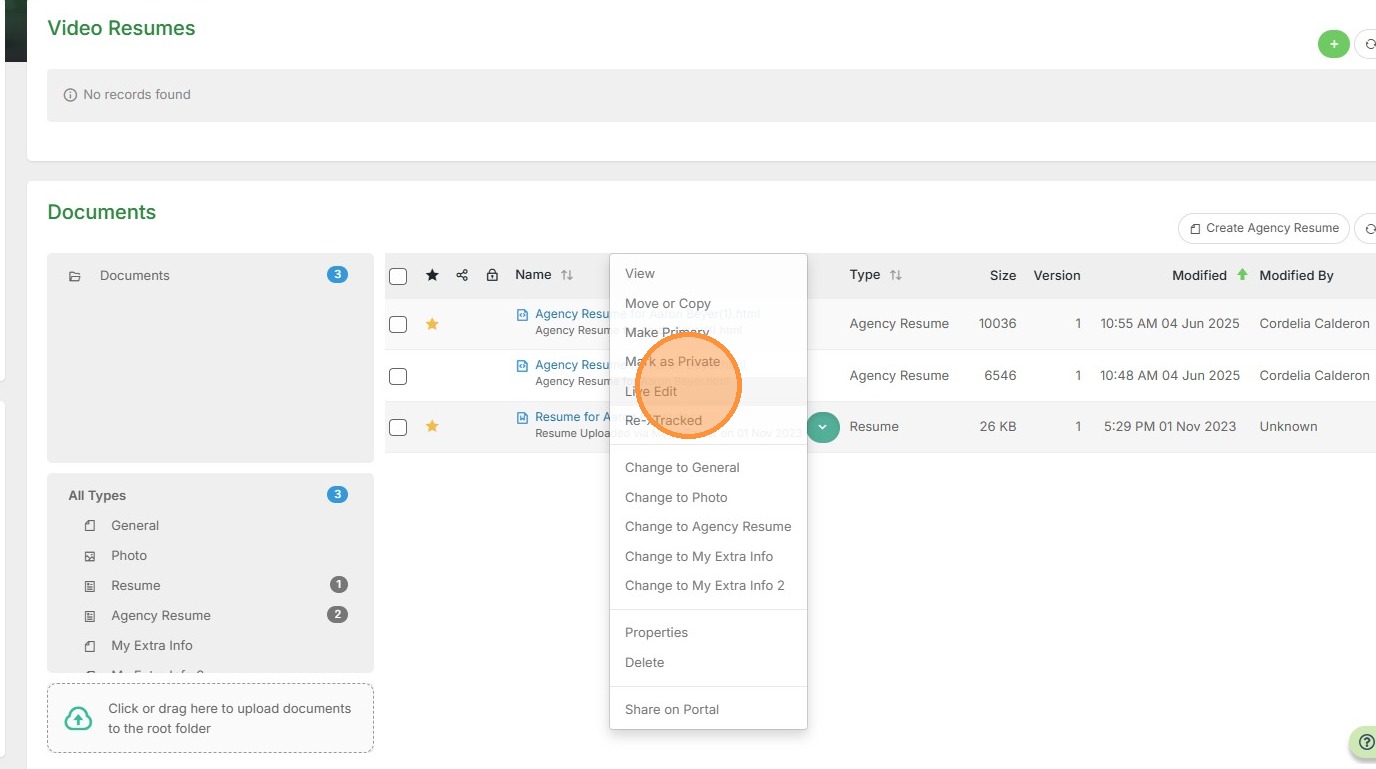Click the upload documents drop zone
This screenshot has height=769, width=1376.
pyautogui.click(x=210, y=718)
